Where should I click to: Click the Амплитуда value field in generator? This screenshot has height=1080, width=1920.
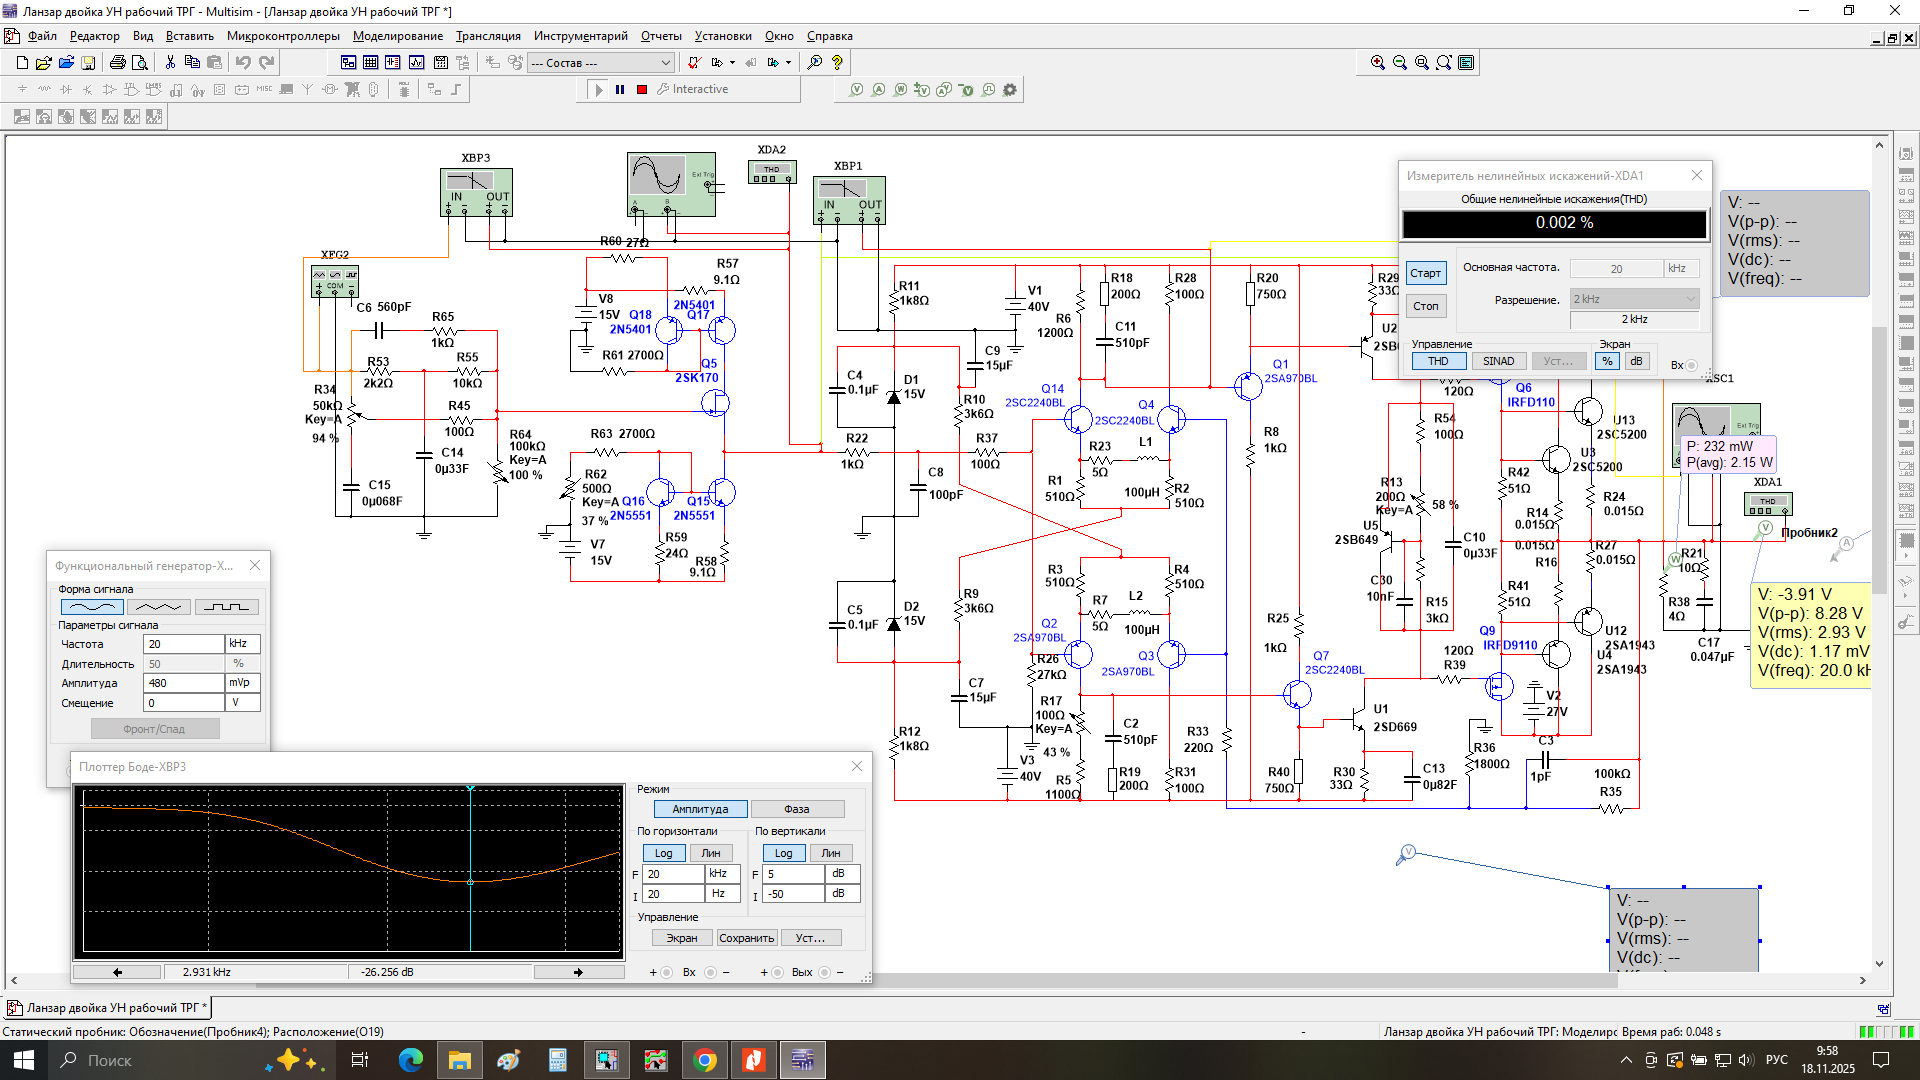click(x=183, y=683)
